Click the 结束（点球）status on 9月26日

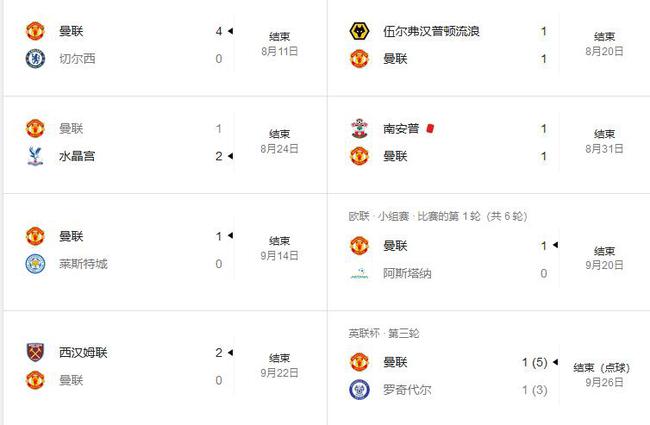click(601, 367)
